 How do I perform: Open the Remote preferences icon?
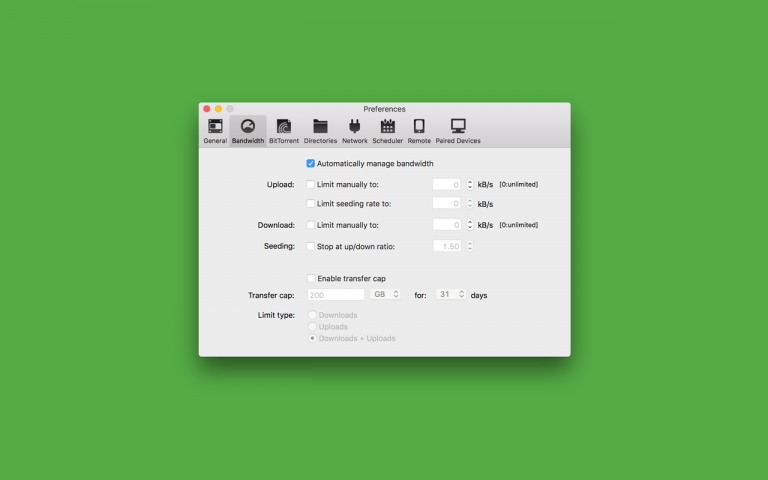[x=419, y=130]
